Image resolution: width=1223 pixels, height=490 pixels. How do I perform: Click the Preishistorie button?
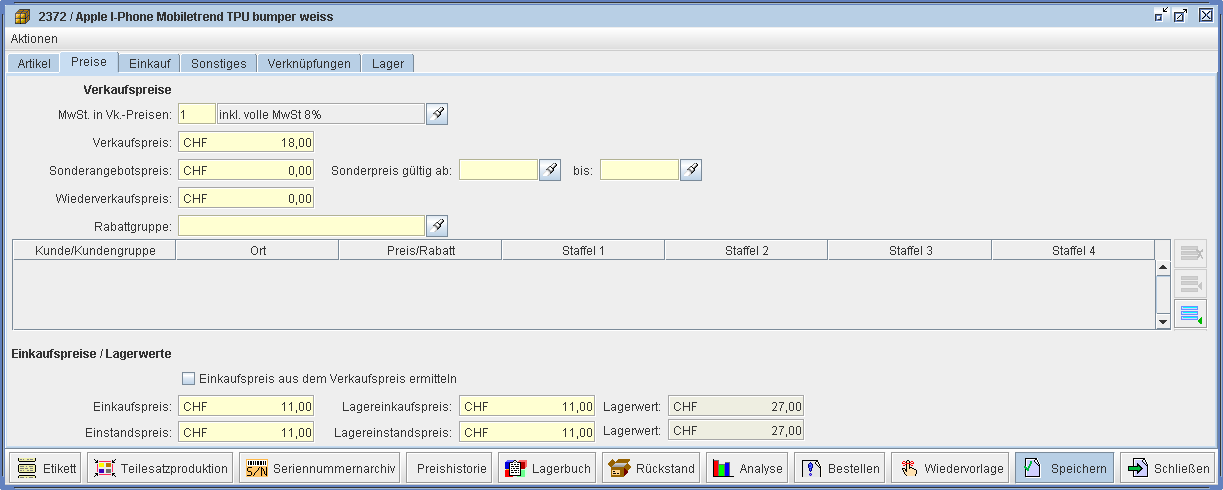click(x=449, y=468)
